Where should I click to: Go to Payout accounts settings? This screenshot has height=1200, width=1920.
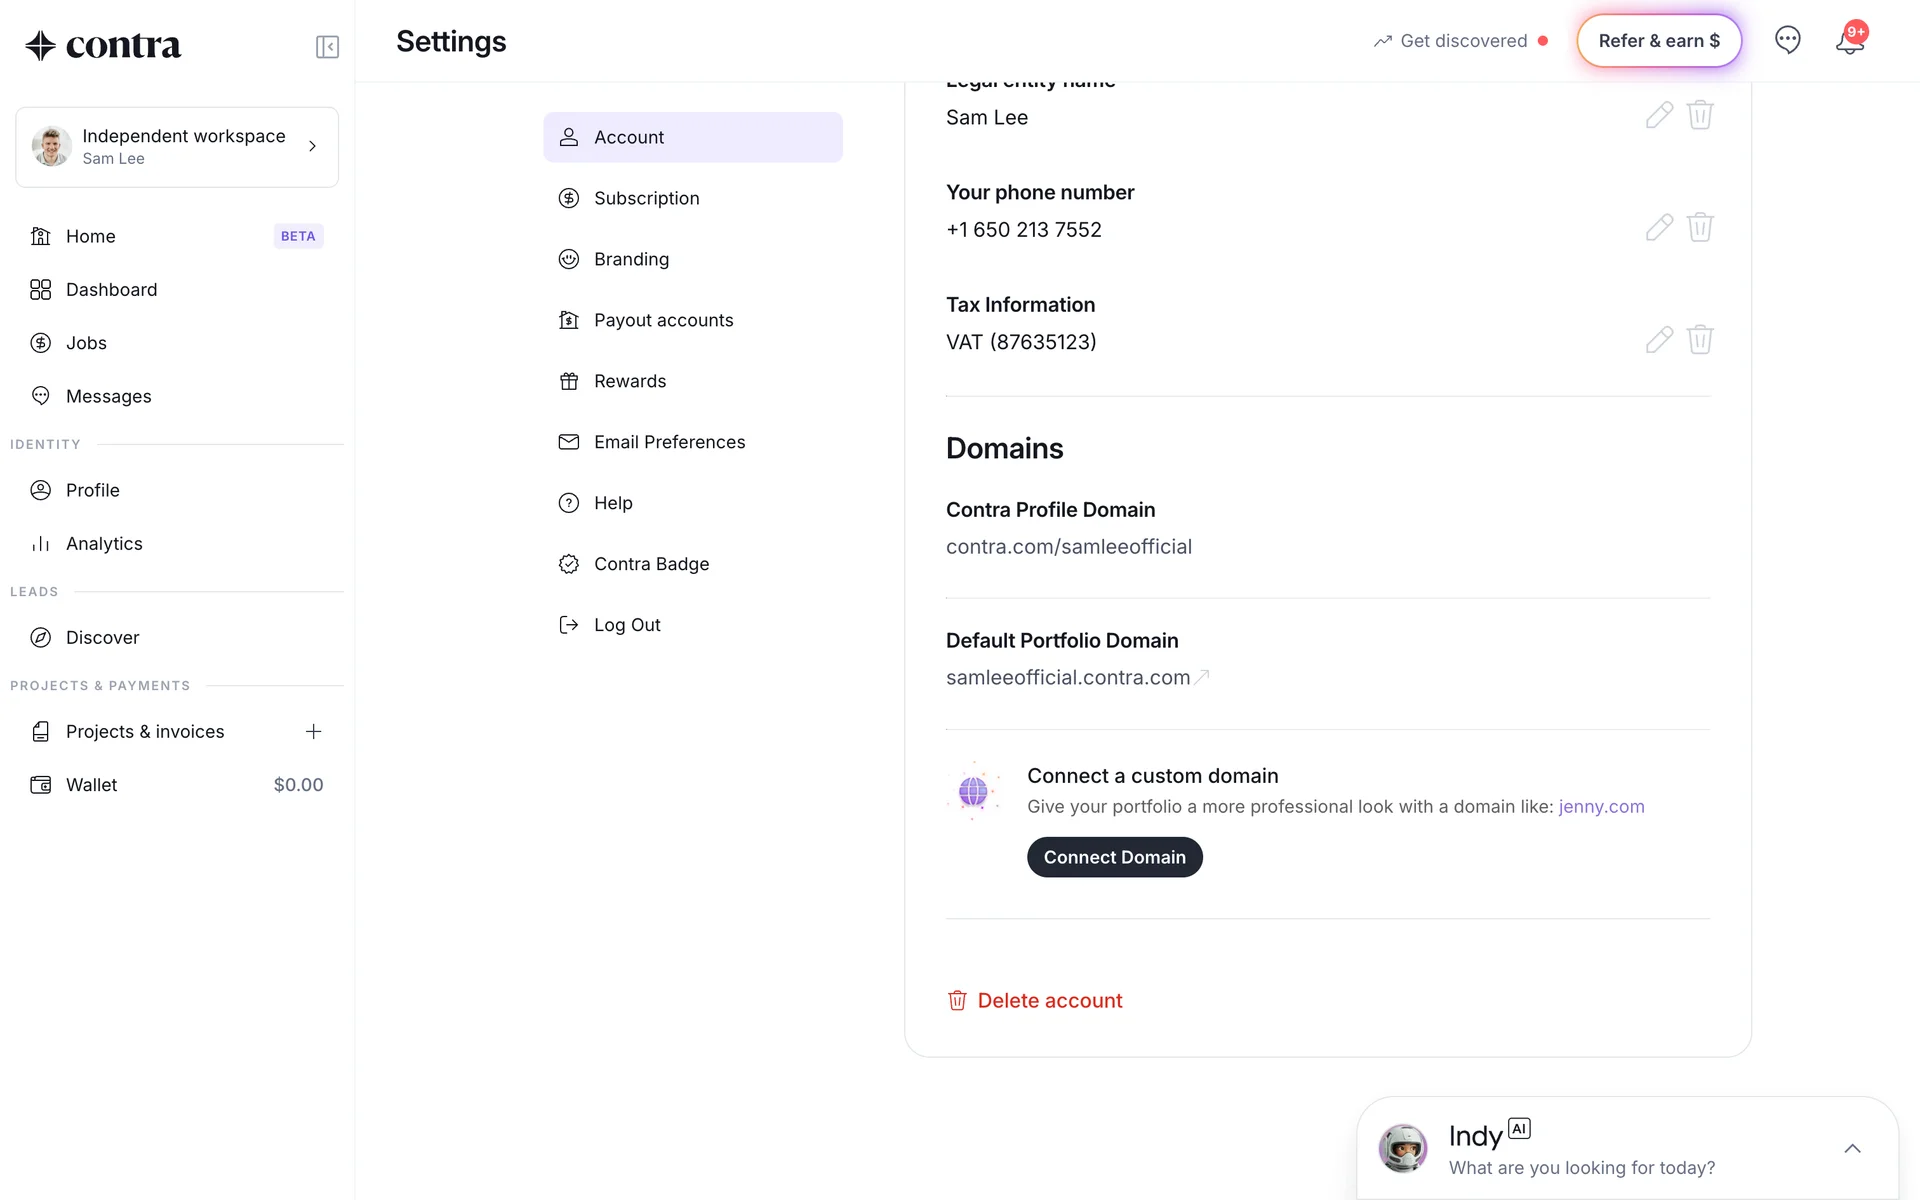(663, 320)
